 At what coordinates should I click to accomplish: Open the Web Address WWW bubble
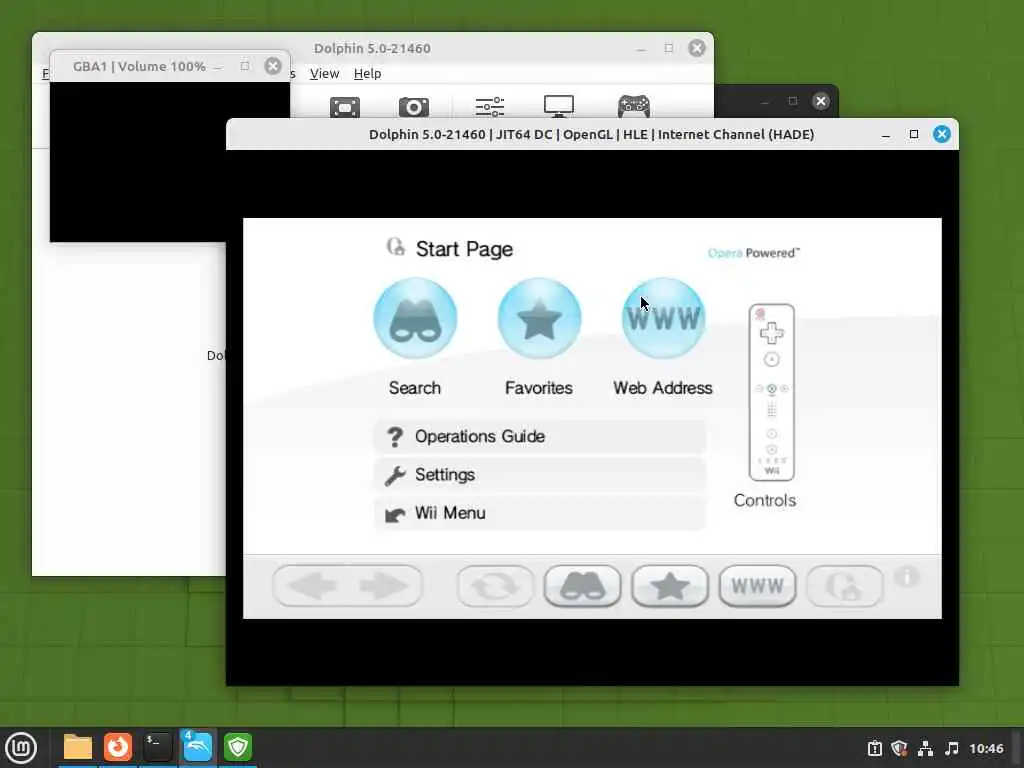(x=663, y=318)
